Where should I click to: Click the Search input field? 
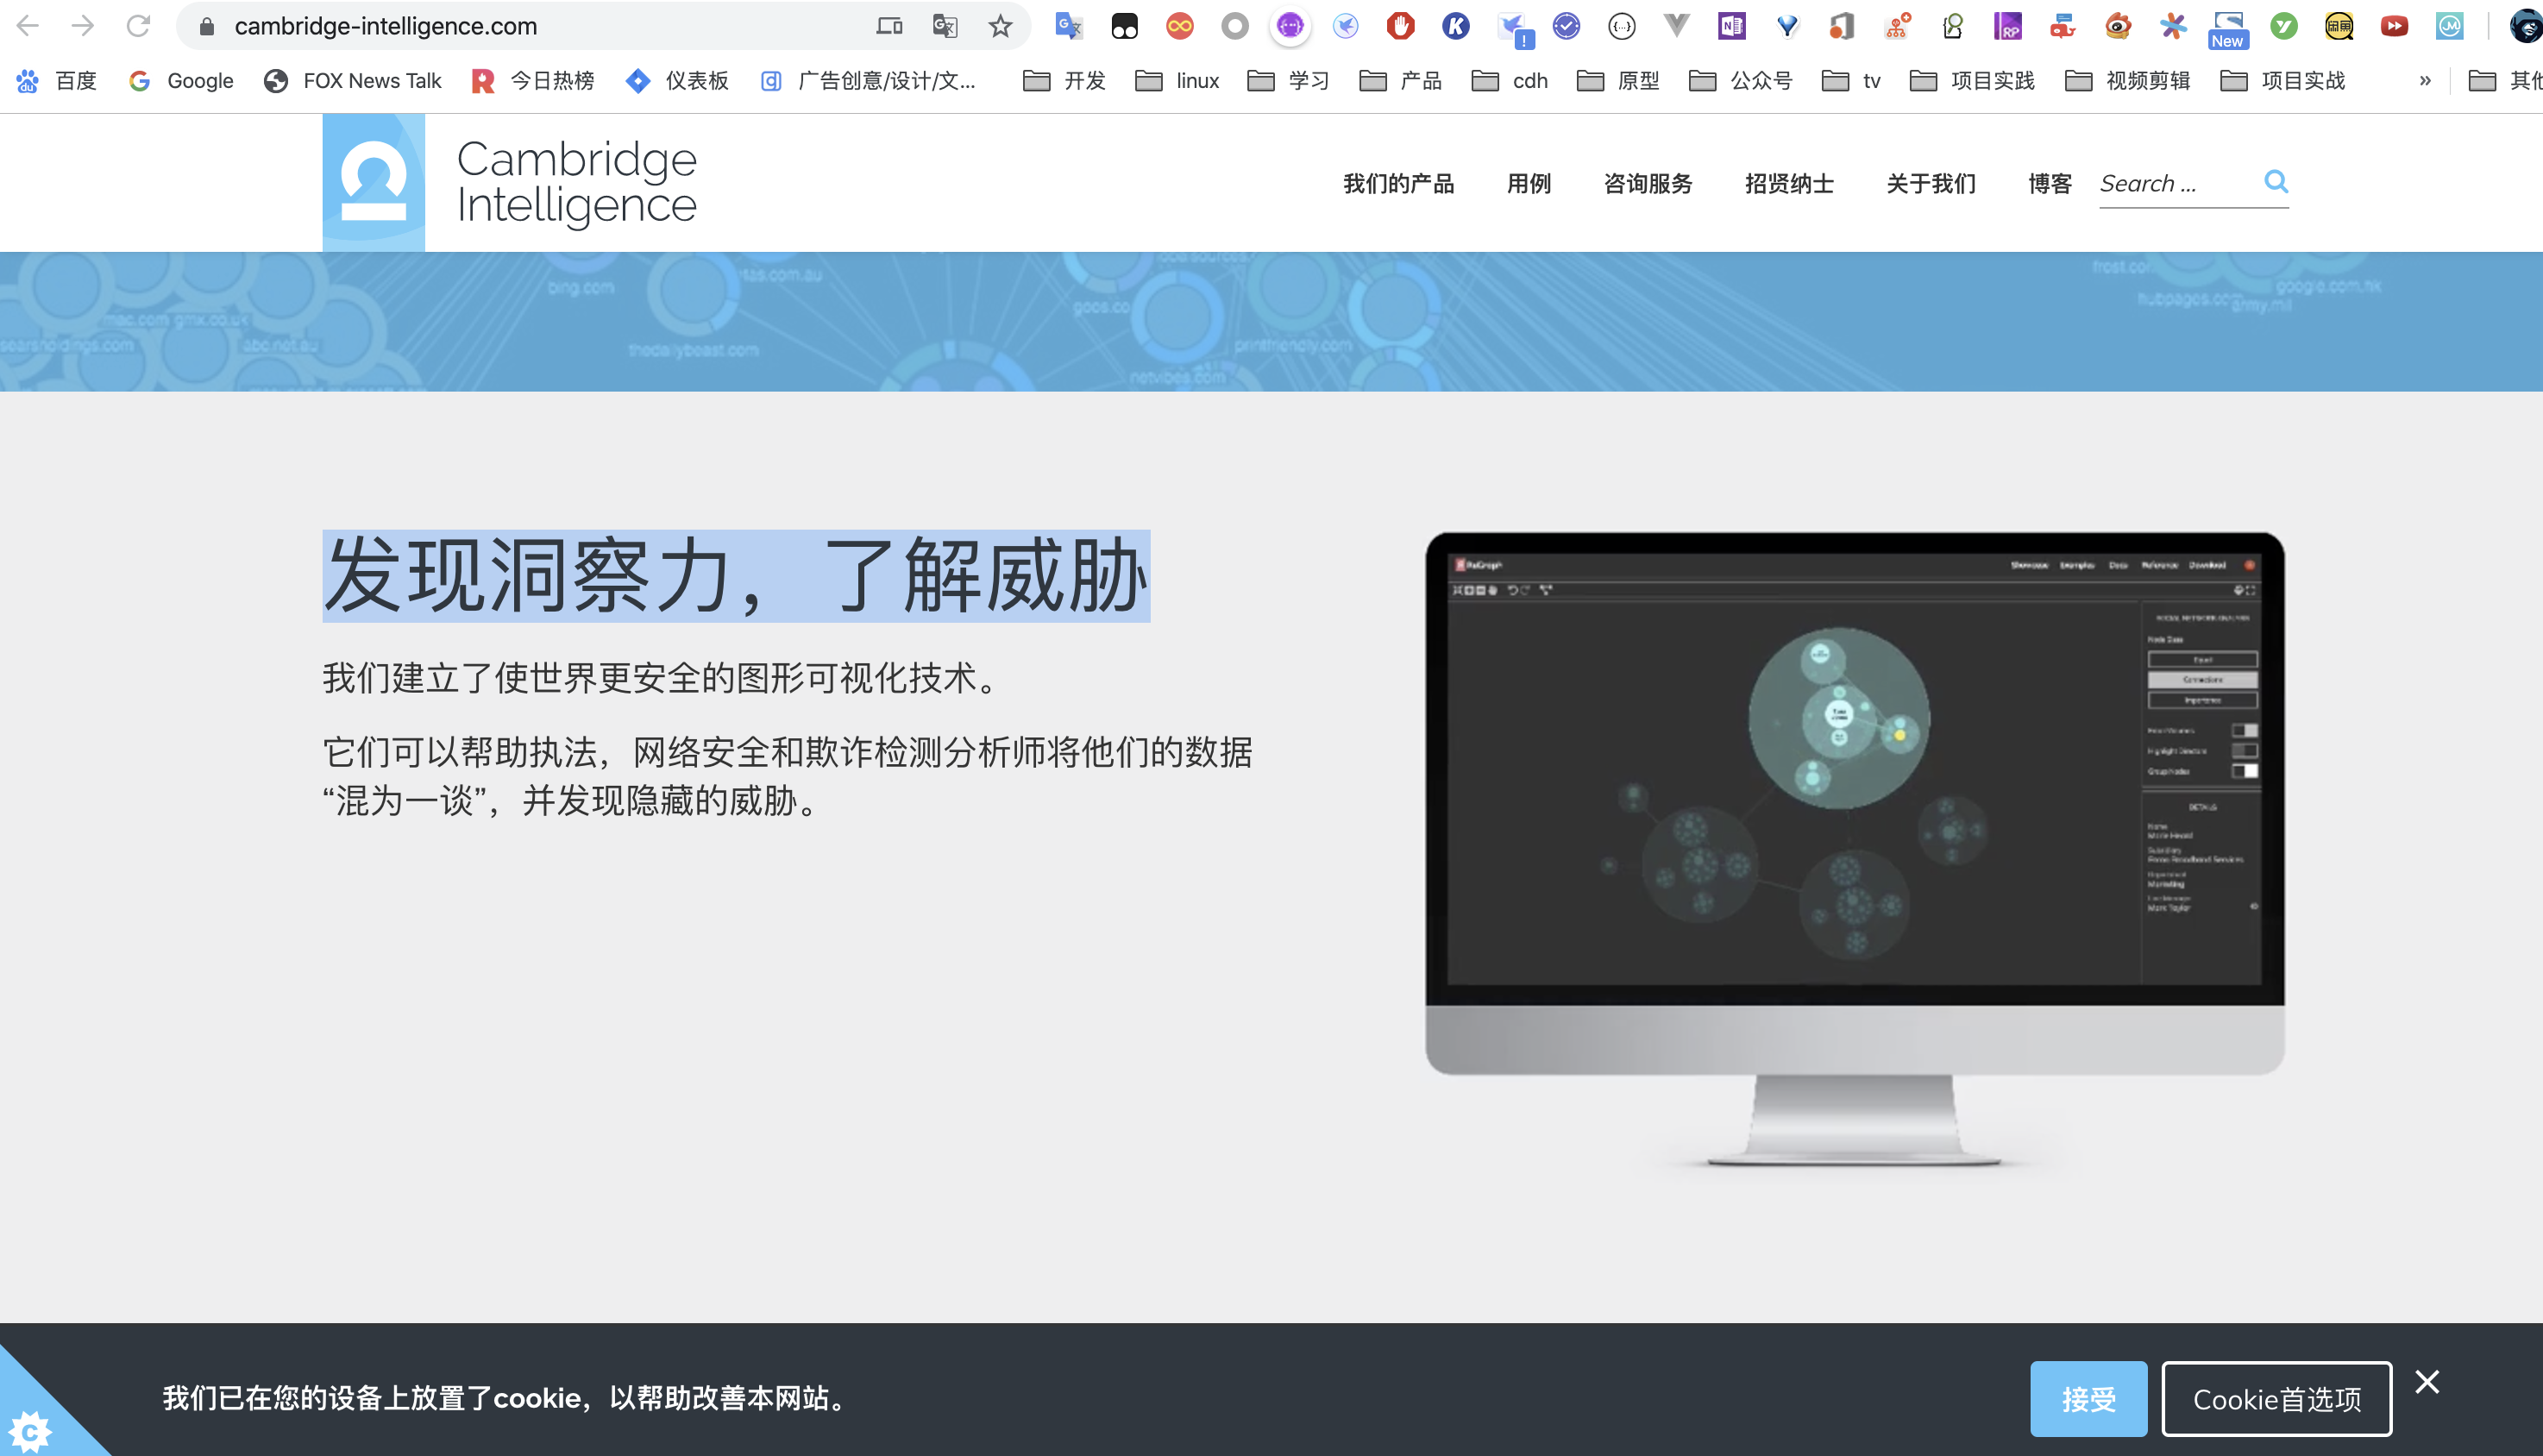pos(2175,184)
